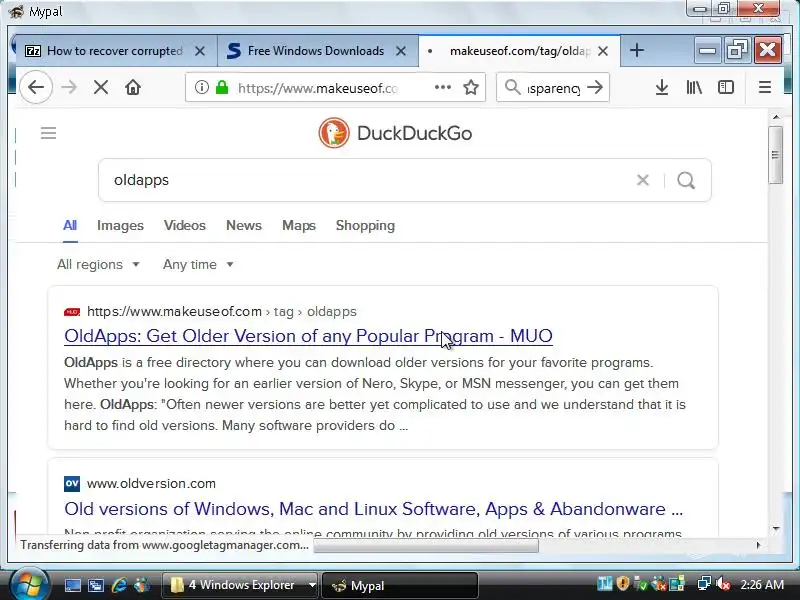Launch Internet Explorer from quick launch
This screenshot has height=600, width=800.
coord(119,585)
